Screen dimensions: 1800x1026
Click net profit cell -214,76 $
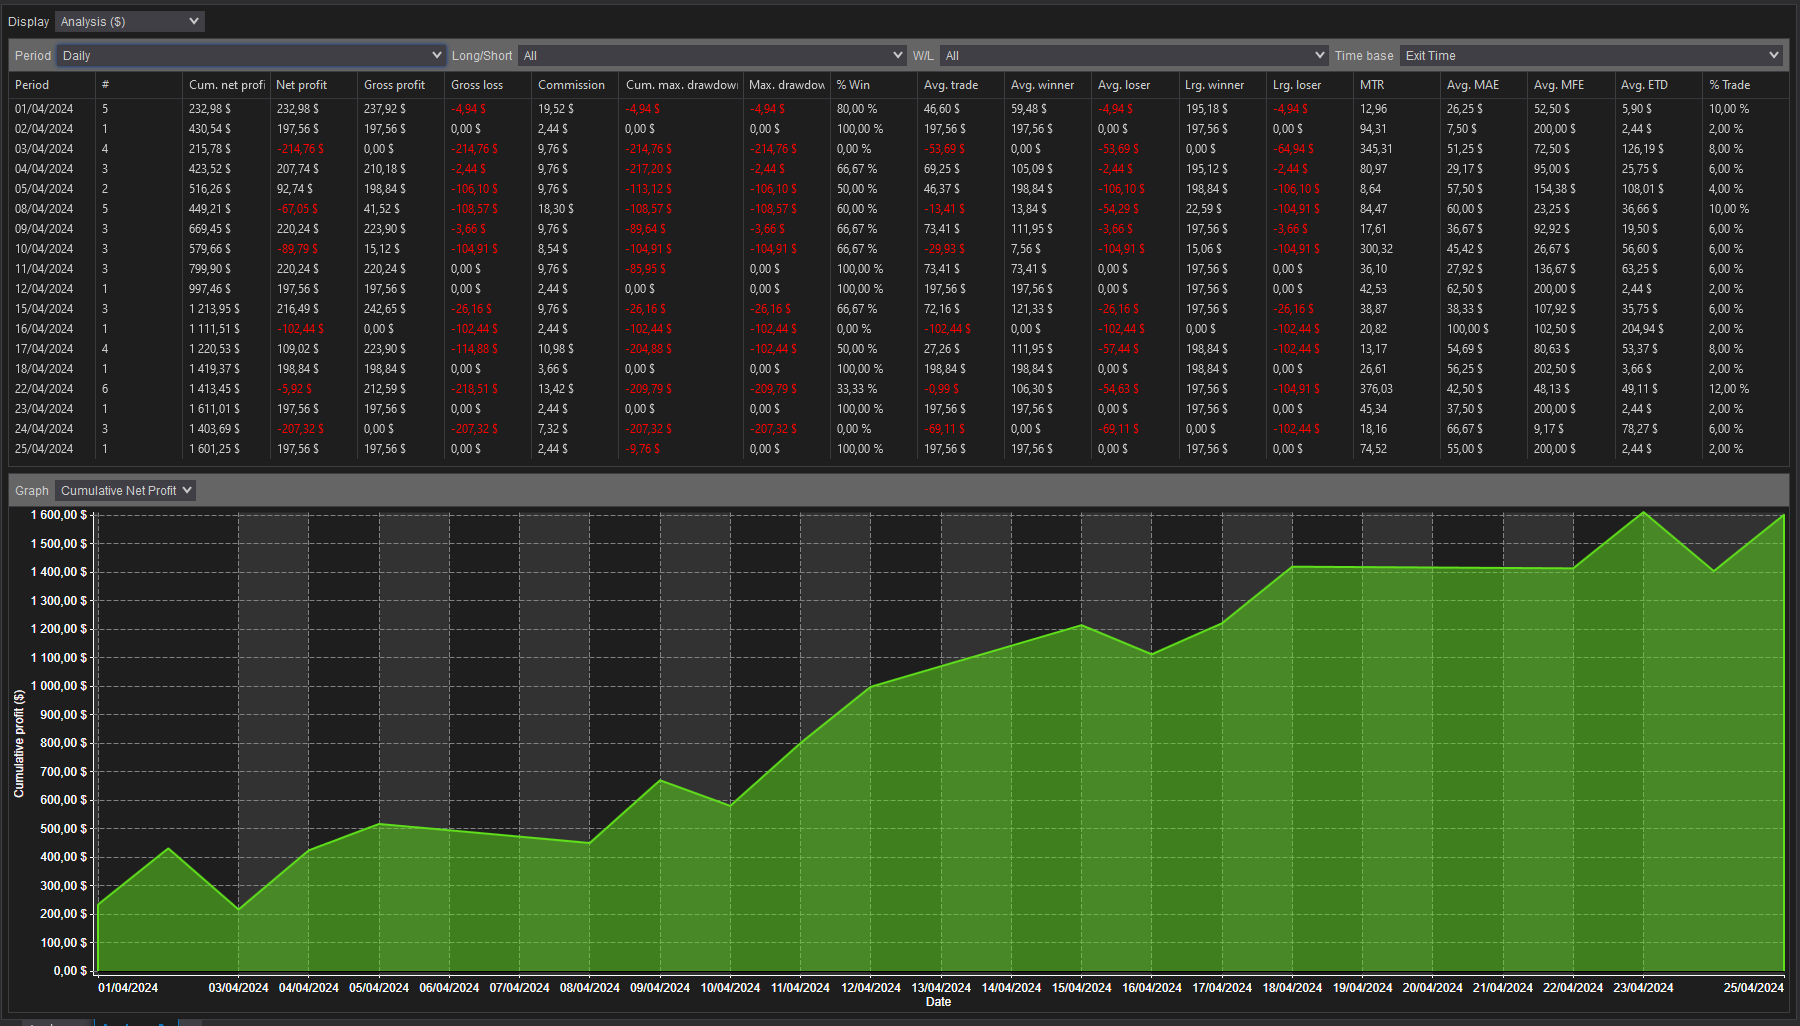(x=300, y=149)
